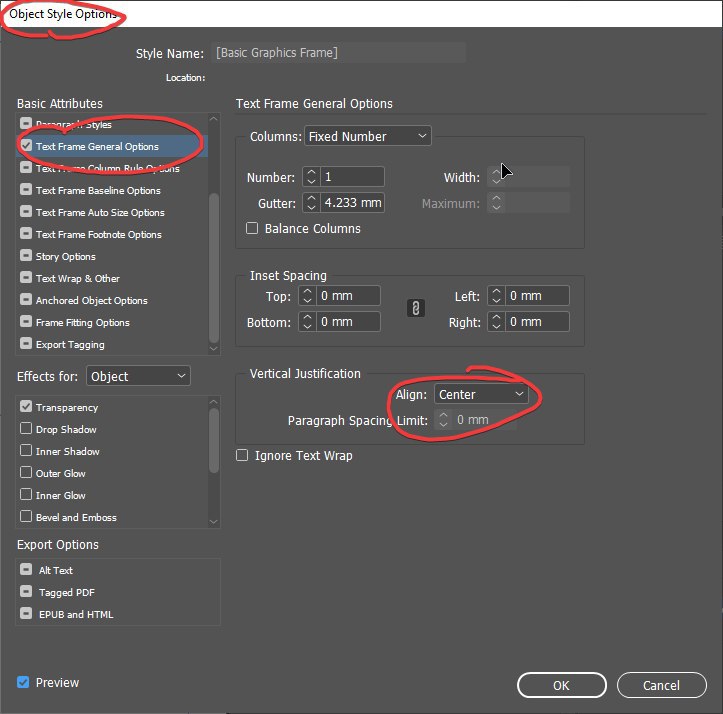This screenshot has height=714, width=723.
Task: Click the inset Left 0 mm field
Action: click(537, 296)
